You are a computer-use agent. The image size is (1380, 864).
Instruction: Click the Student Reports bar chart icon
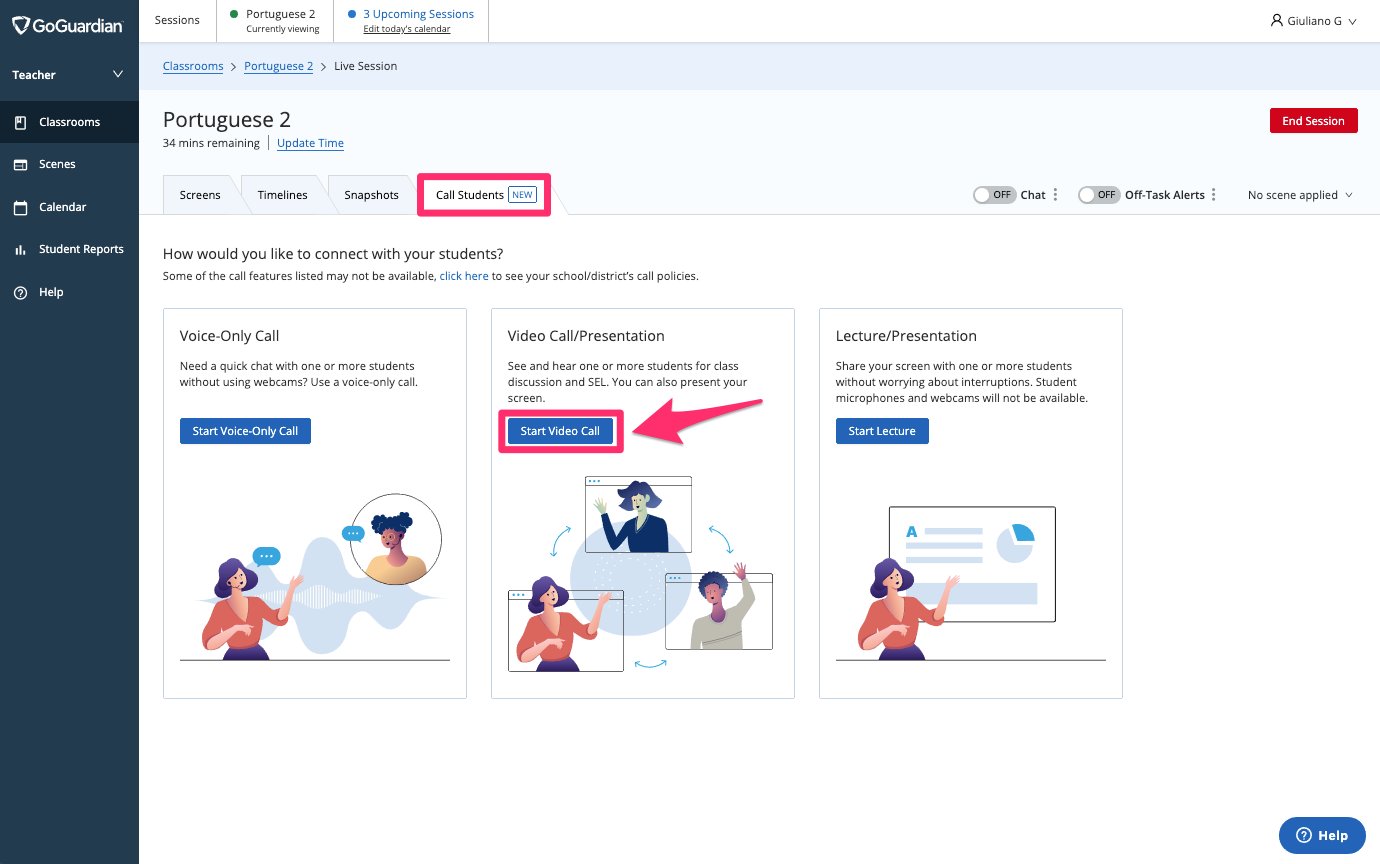coord(20,250)
